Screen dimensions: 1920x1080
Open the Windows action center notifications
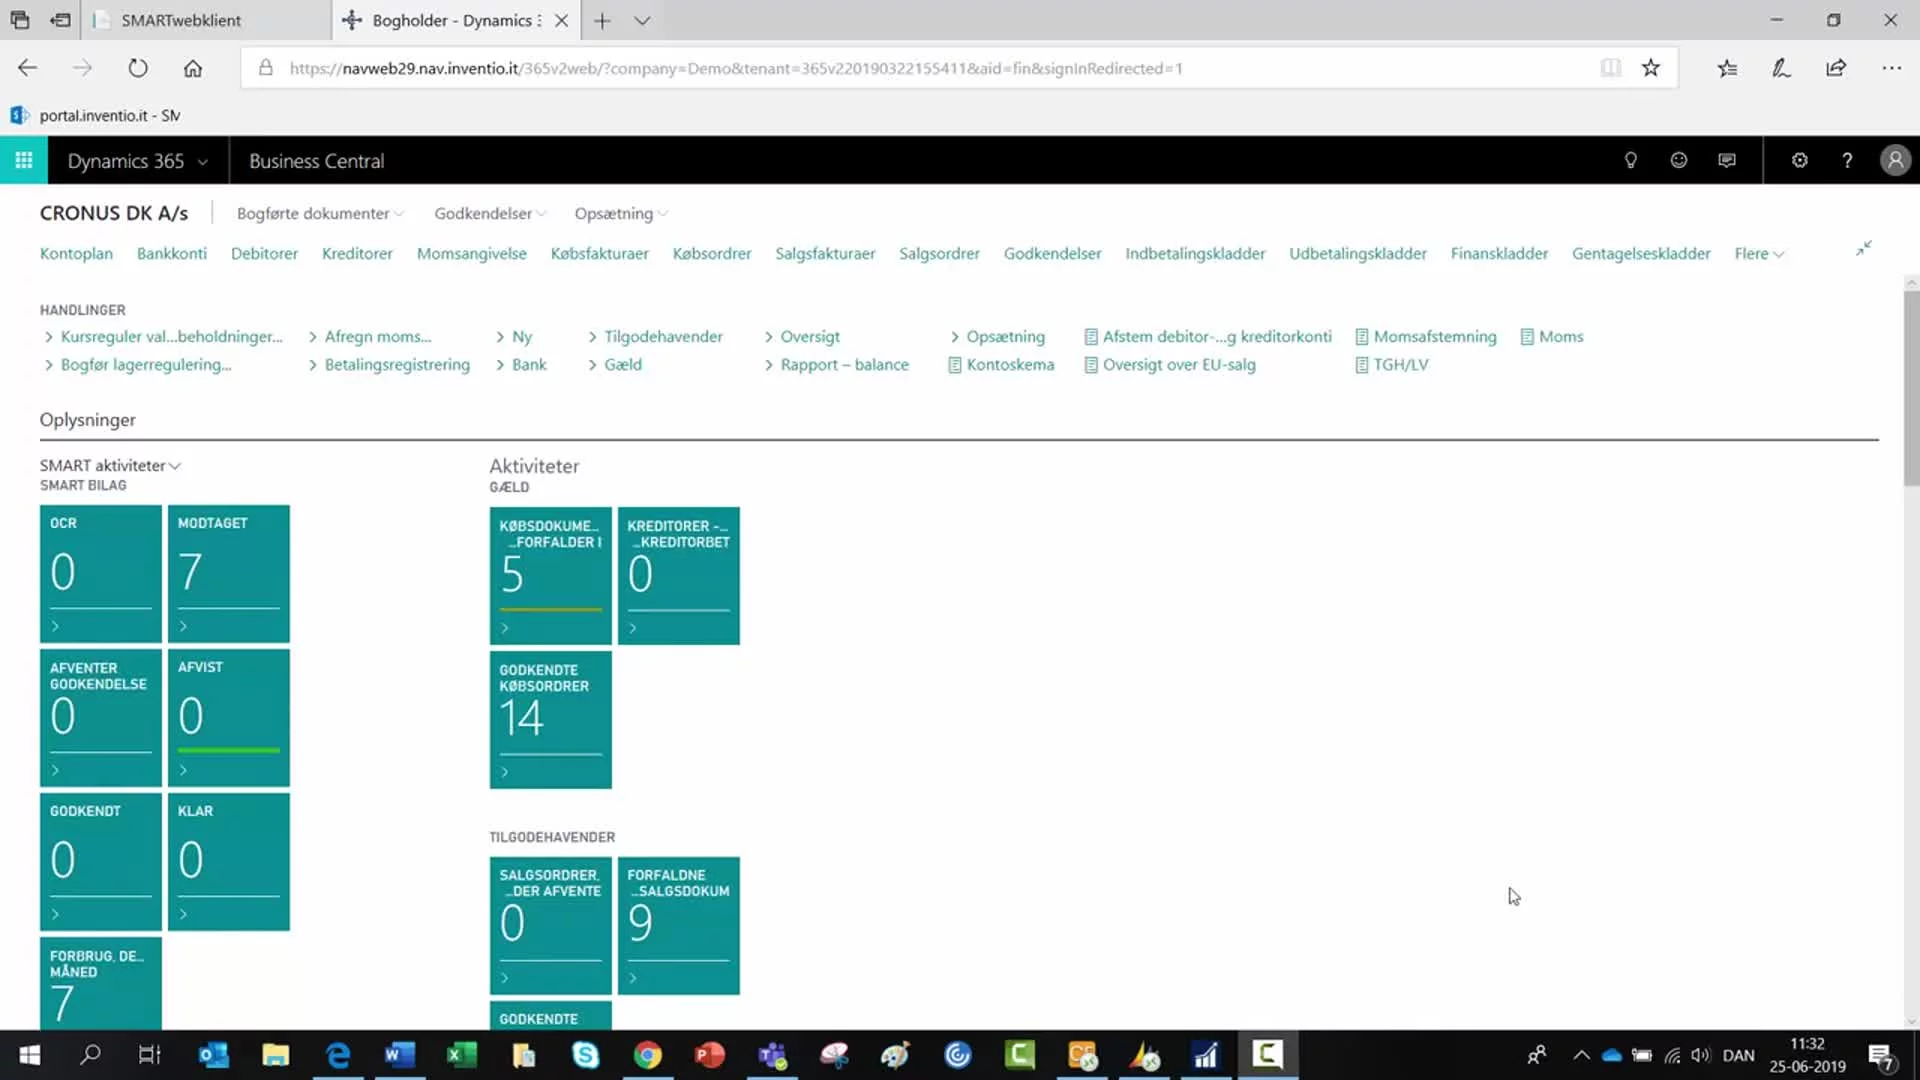point(1880,1055)
